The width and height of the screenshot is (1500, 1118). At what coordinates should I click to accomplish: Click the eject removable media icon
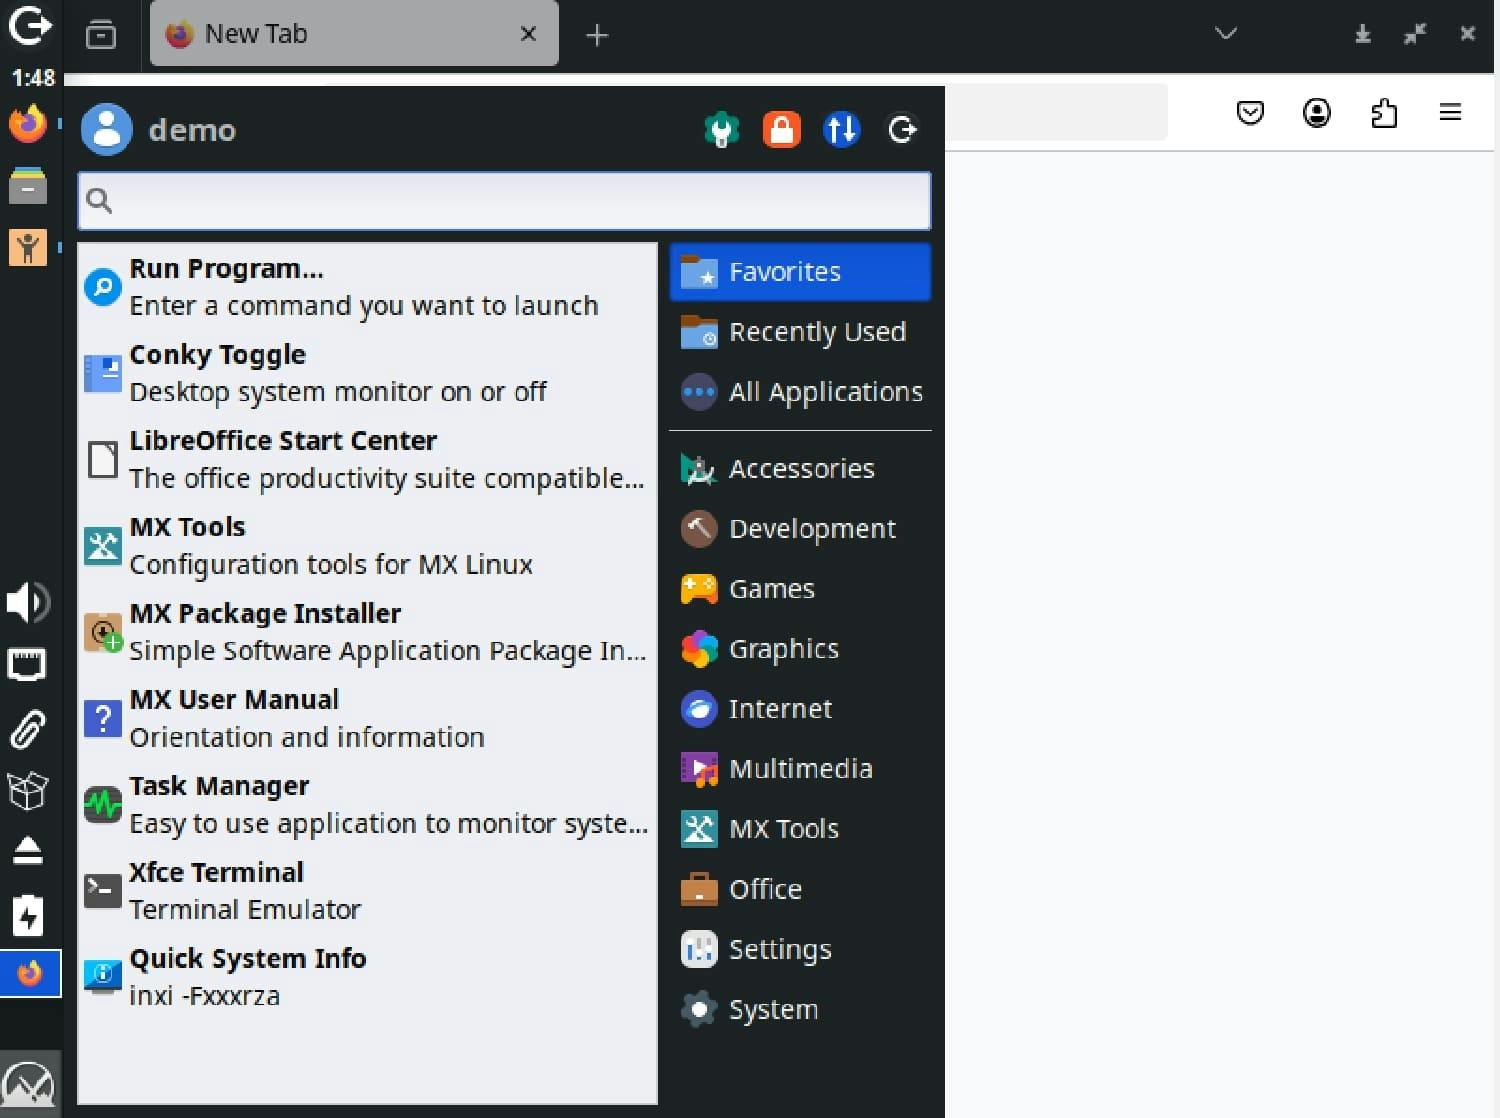(x=28, y=851)
